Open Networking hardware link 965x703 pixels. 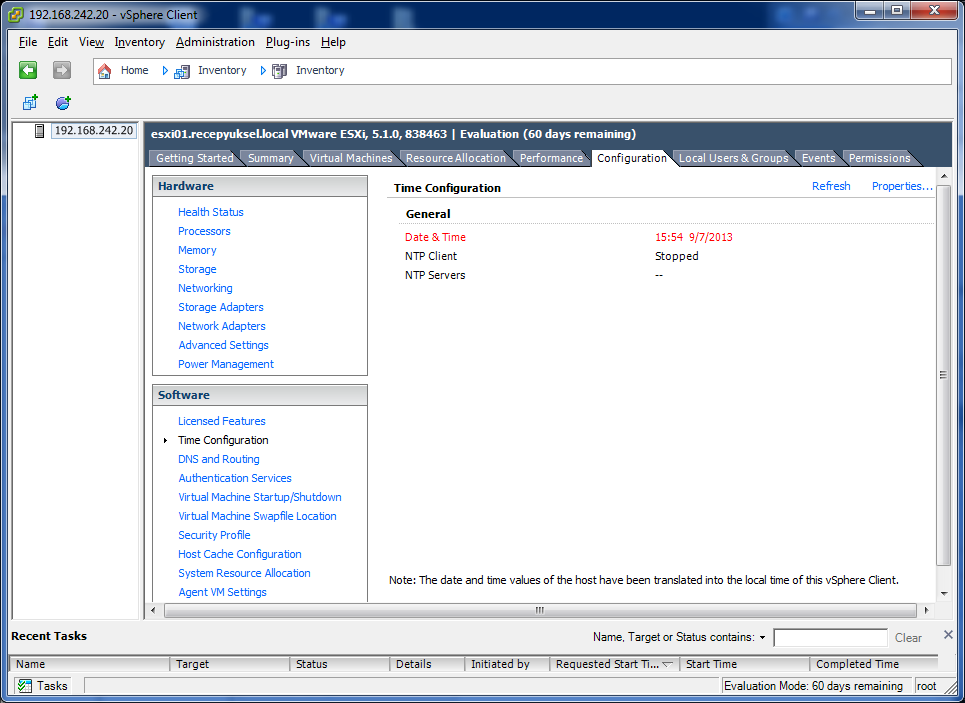[x=205, y=288]
